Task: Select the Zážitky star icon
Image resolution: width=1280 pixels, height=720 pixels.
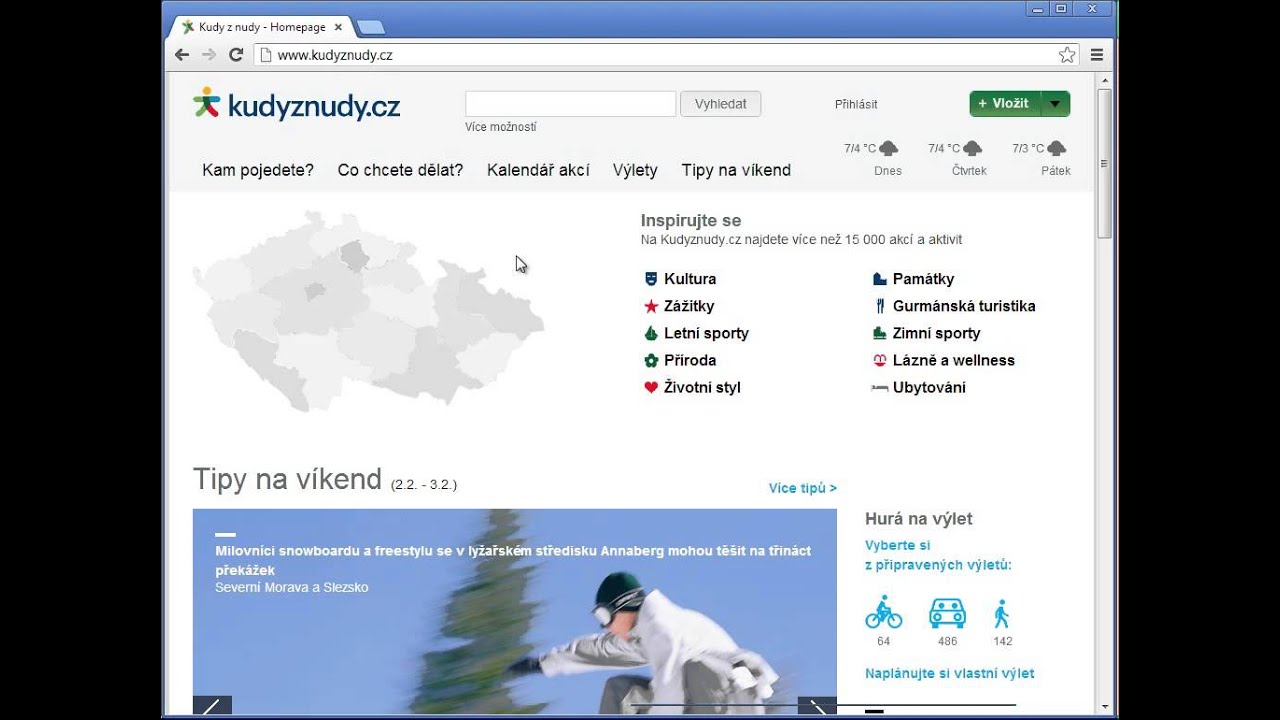Action: [x=651, y=306]
